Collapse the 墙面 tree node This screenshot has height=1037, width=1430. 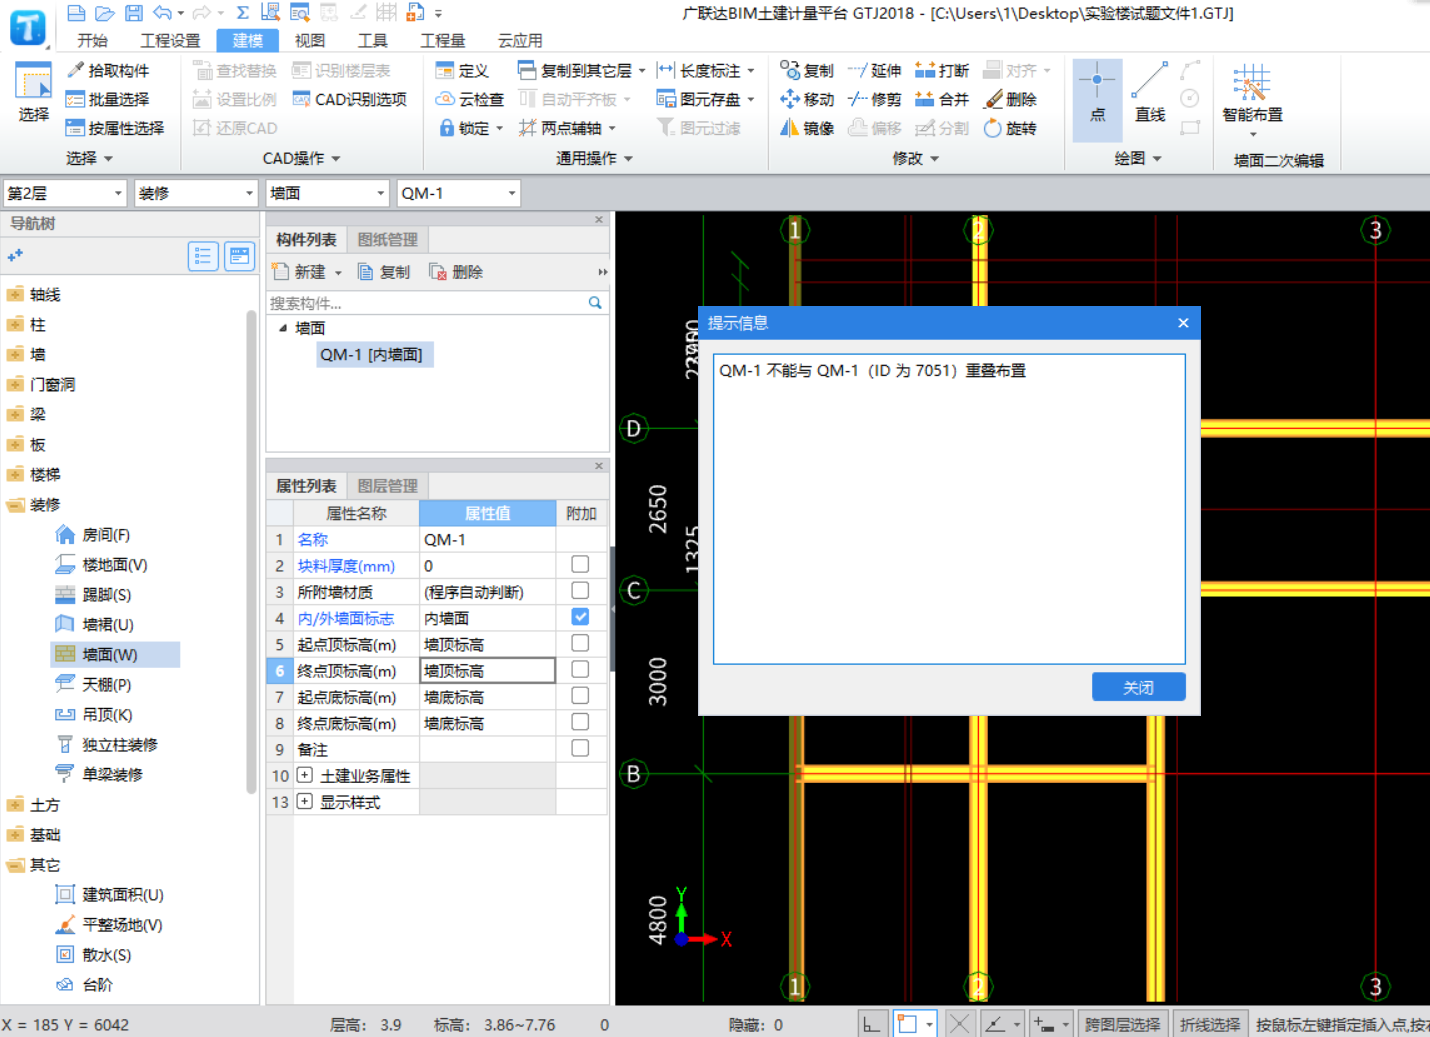tap(283, 328)
